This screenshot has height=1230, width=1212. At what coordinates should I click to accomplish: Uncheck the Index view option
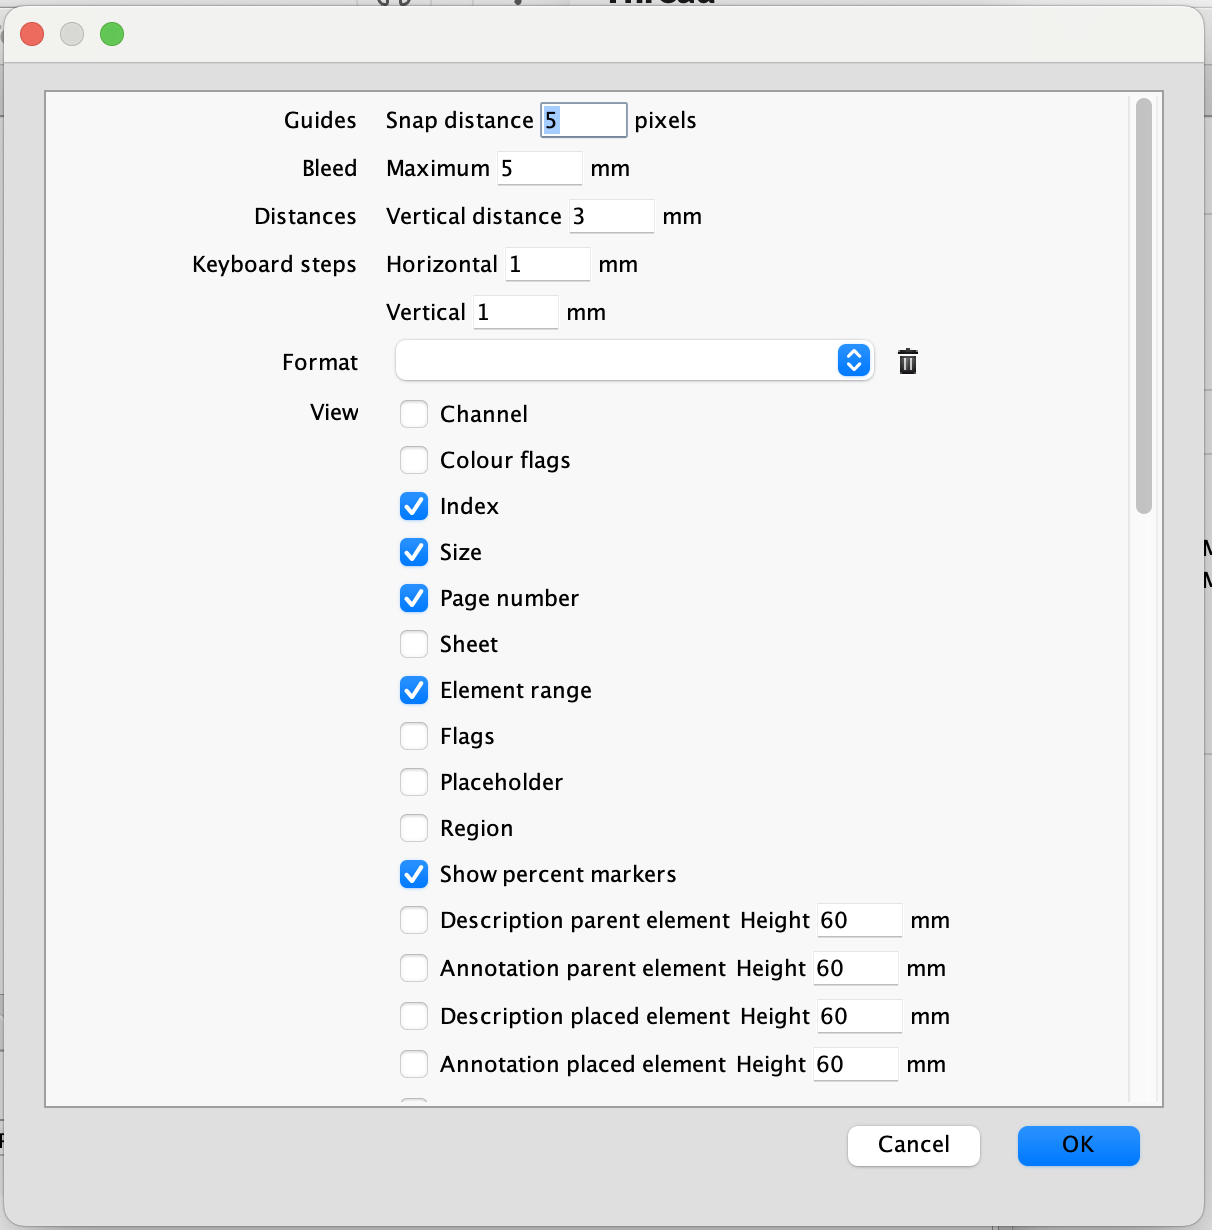[x=414, y=506]
